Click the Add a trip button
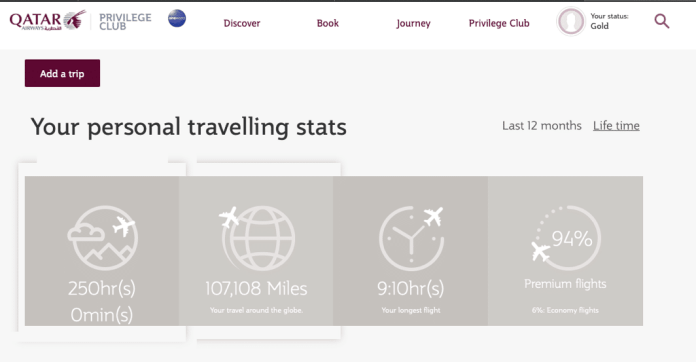The width and height of the screenshot is (696, 362). [62, 73]
